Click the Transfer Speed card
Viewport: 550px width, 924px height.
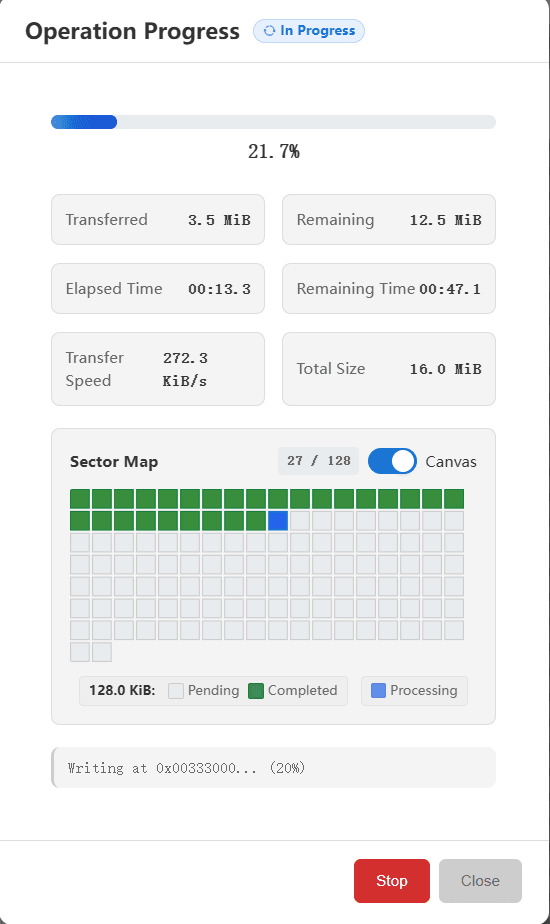click(158, 369)
